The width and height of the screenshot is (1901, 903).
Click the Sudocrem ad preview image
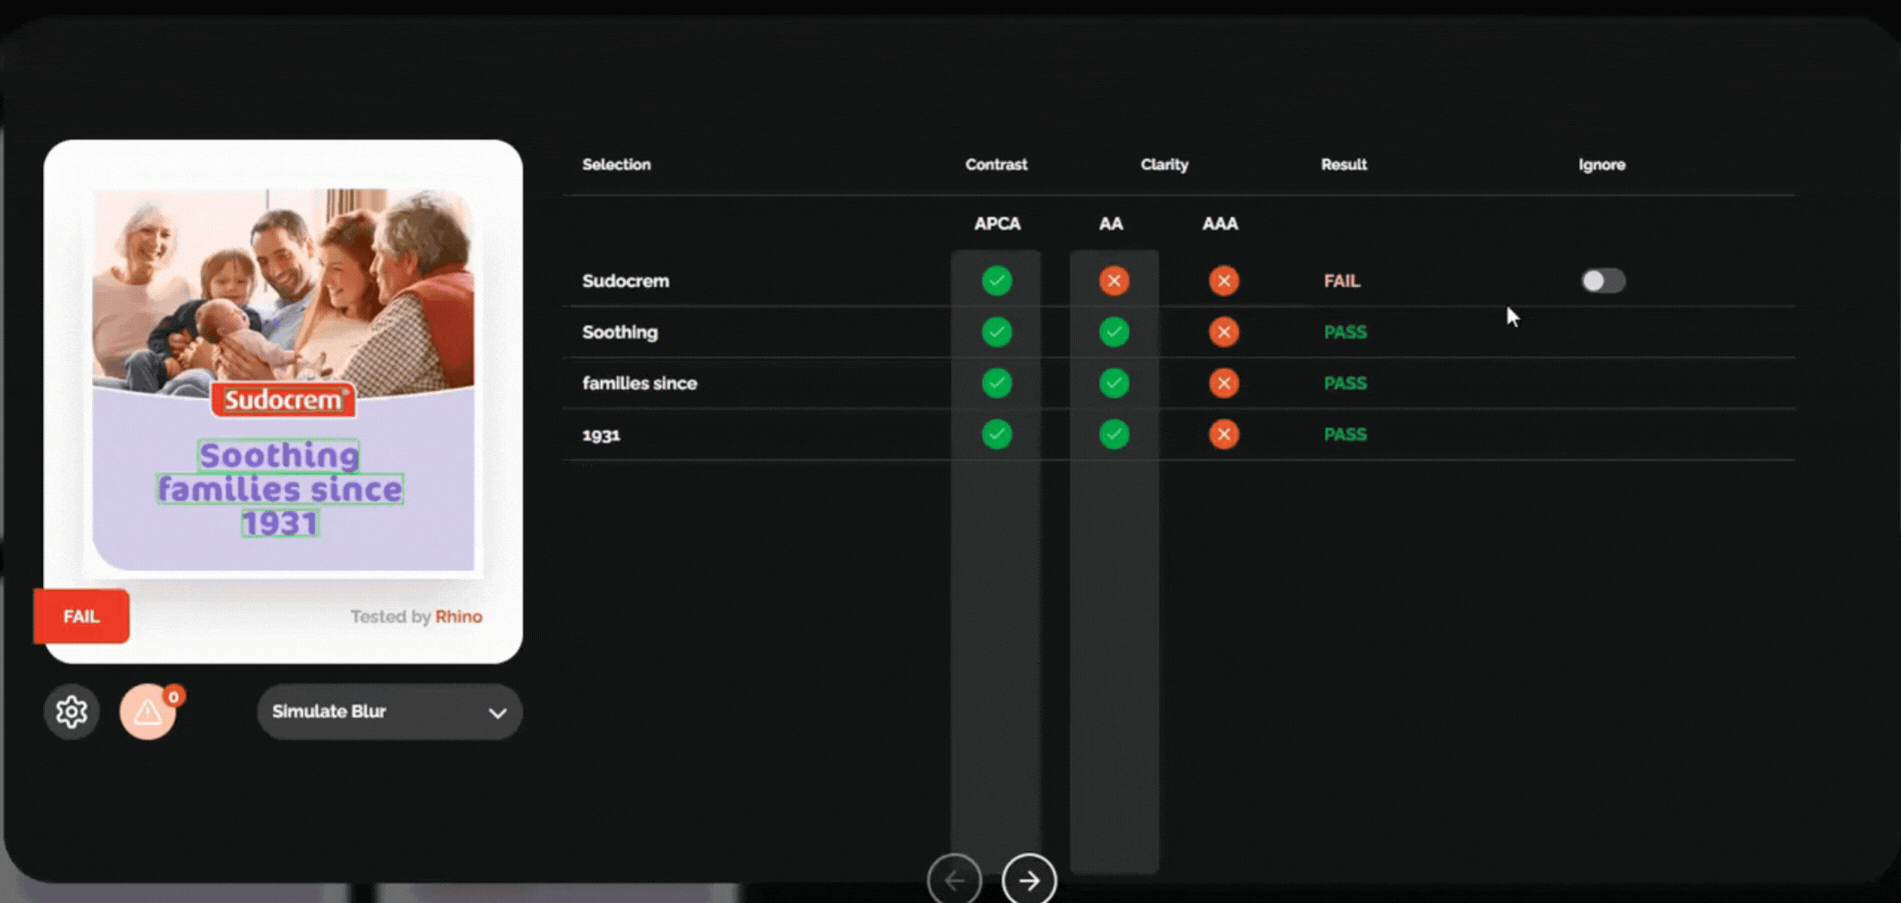pos(283,379)
